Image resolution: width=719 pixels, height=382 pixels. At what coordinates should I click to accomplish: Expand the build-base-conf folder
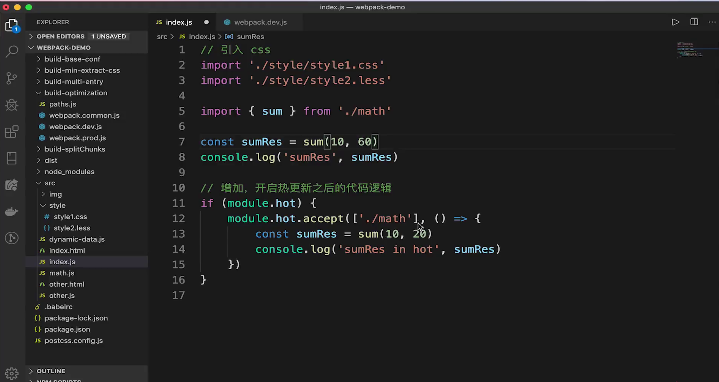[87, 59]
